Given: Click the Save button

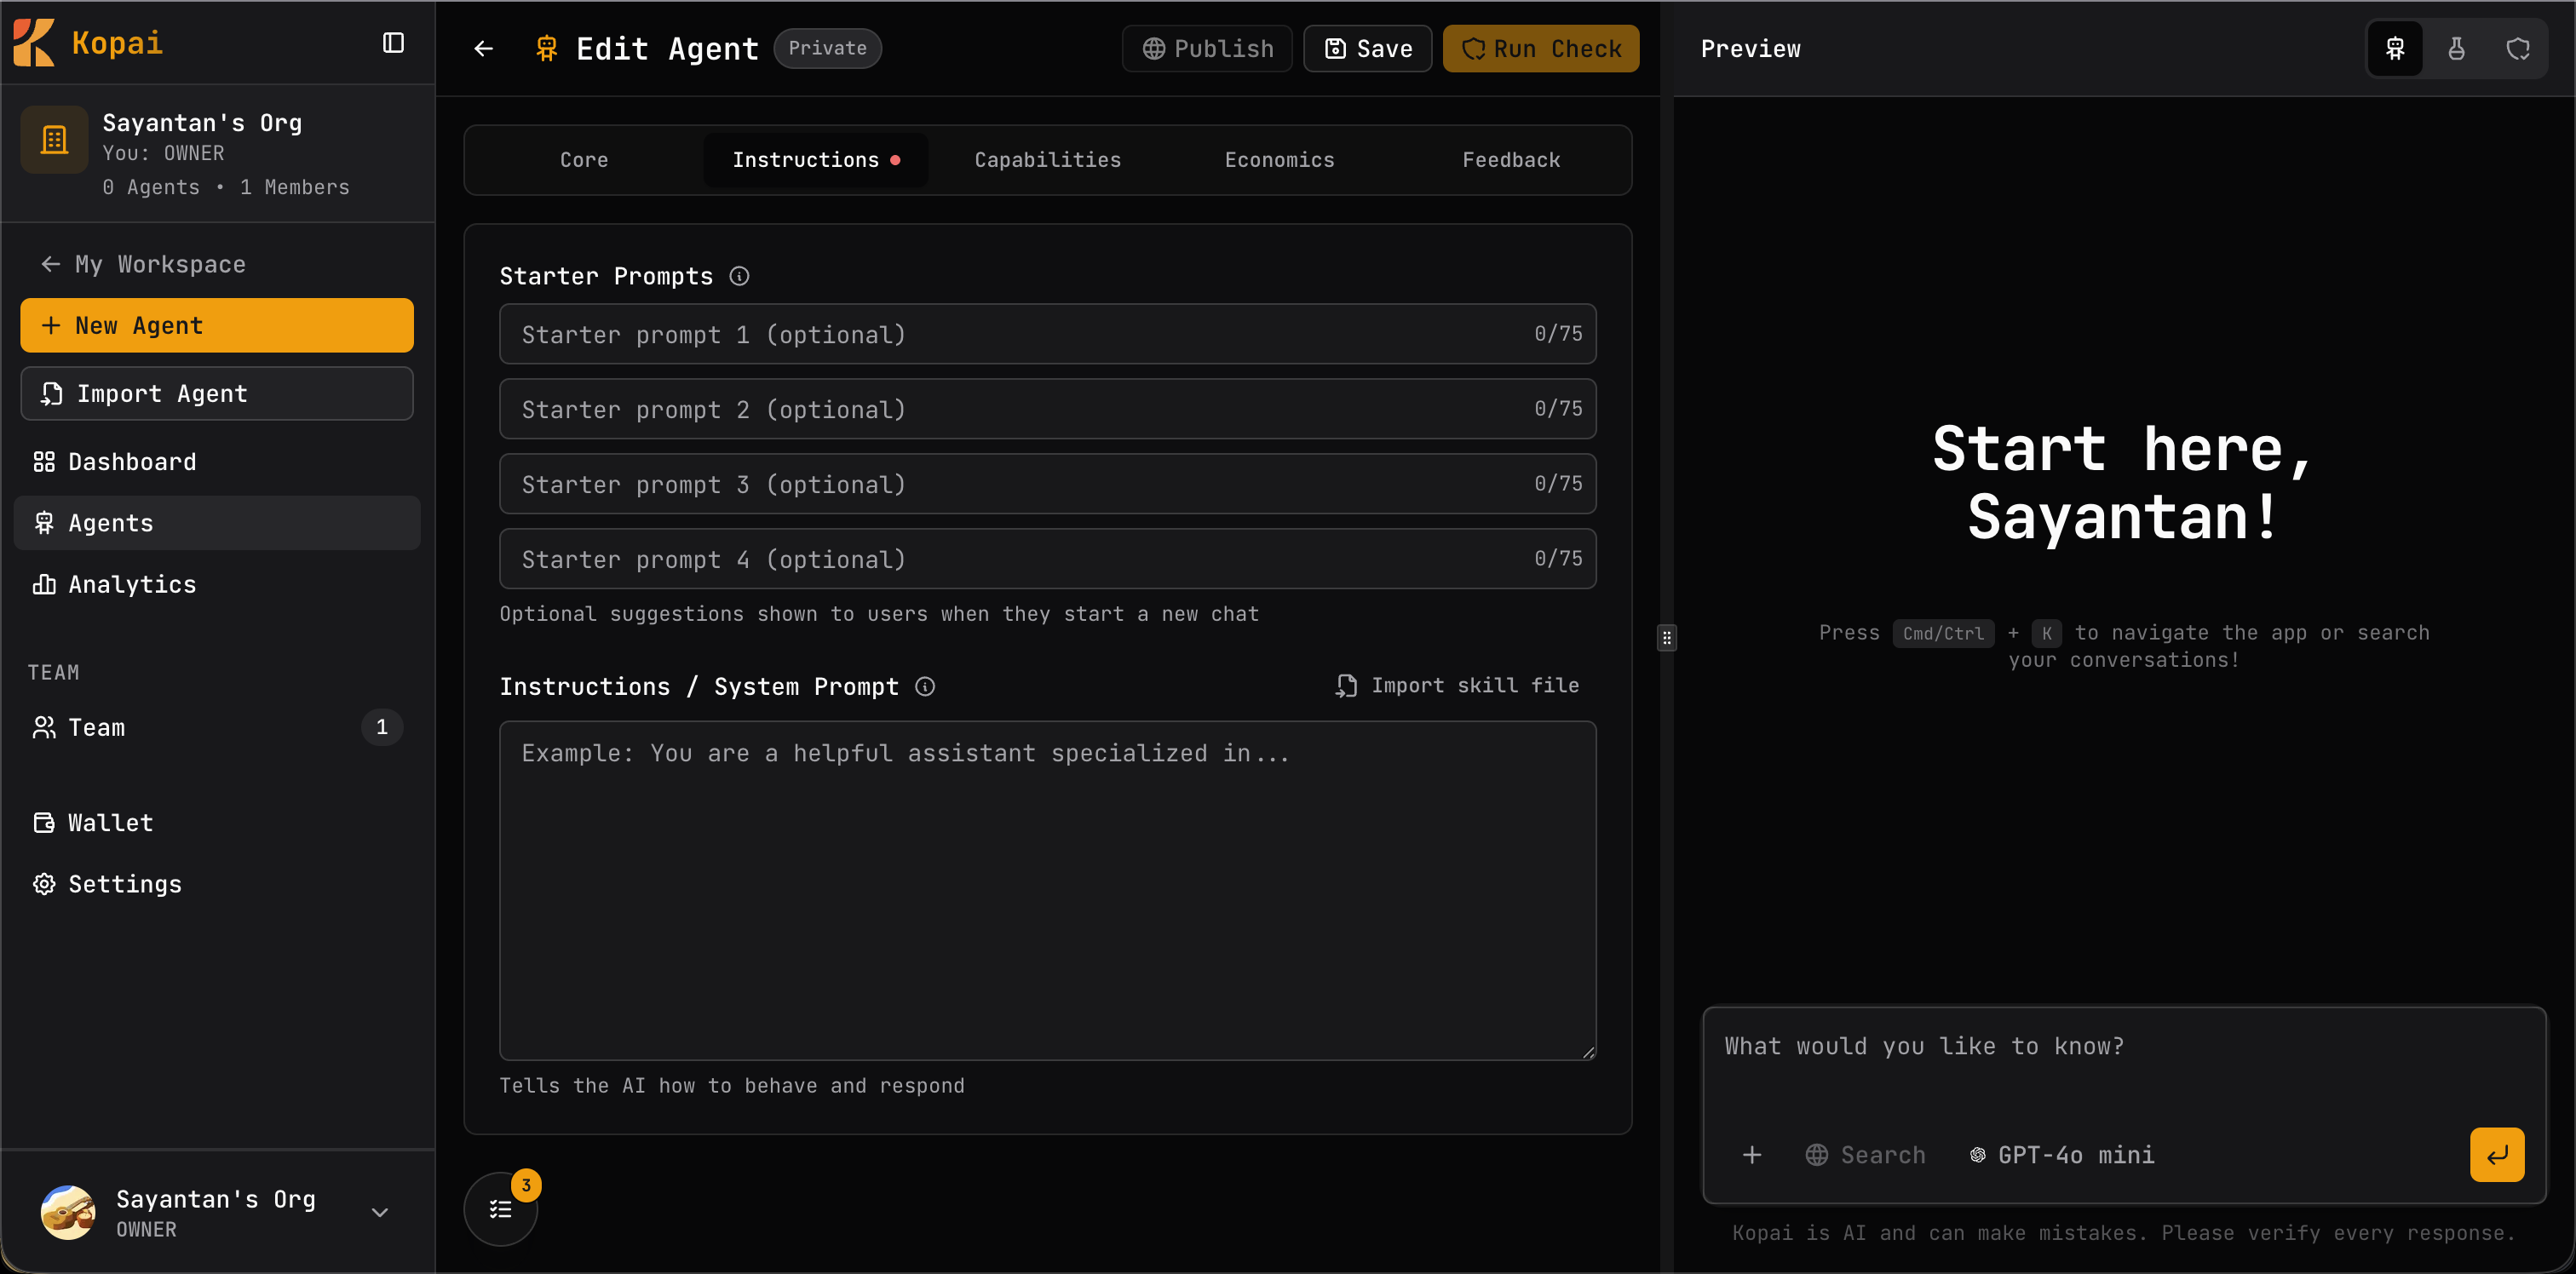Looking at the screenshot, I should pyautogui.click(x=1367, y=48).
